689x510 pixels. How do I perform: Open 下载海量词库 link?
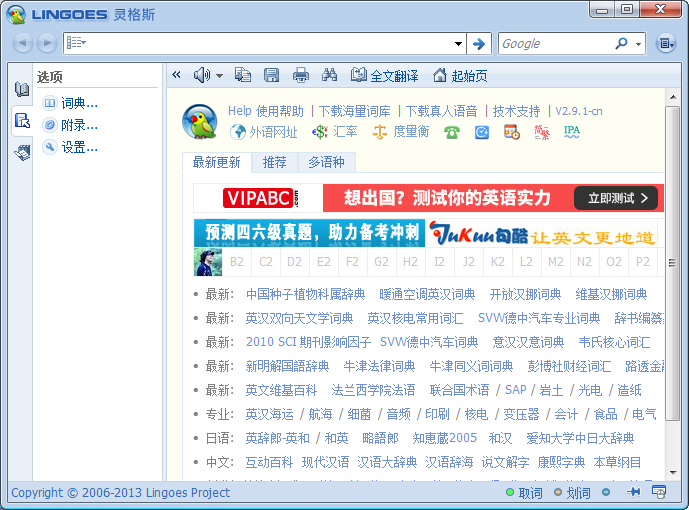355,111
